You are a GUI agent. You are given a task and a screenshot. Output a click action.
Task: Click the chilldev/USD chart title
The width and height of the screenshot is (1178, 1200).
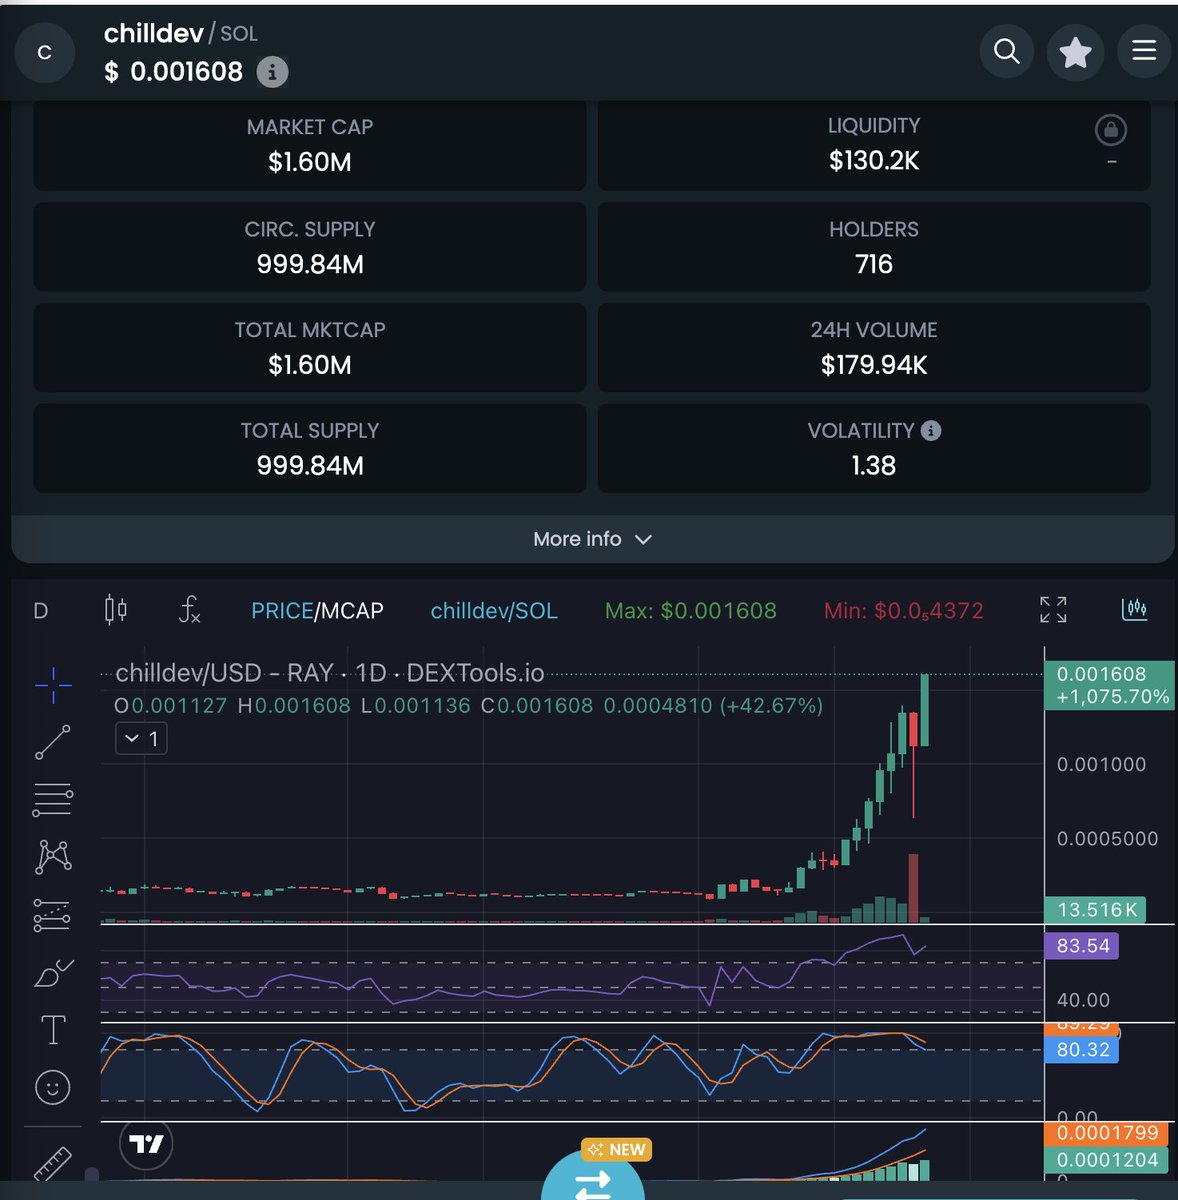[330, 673]
